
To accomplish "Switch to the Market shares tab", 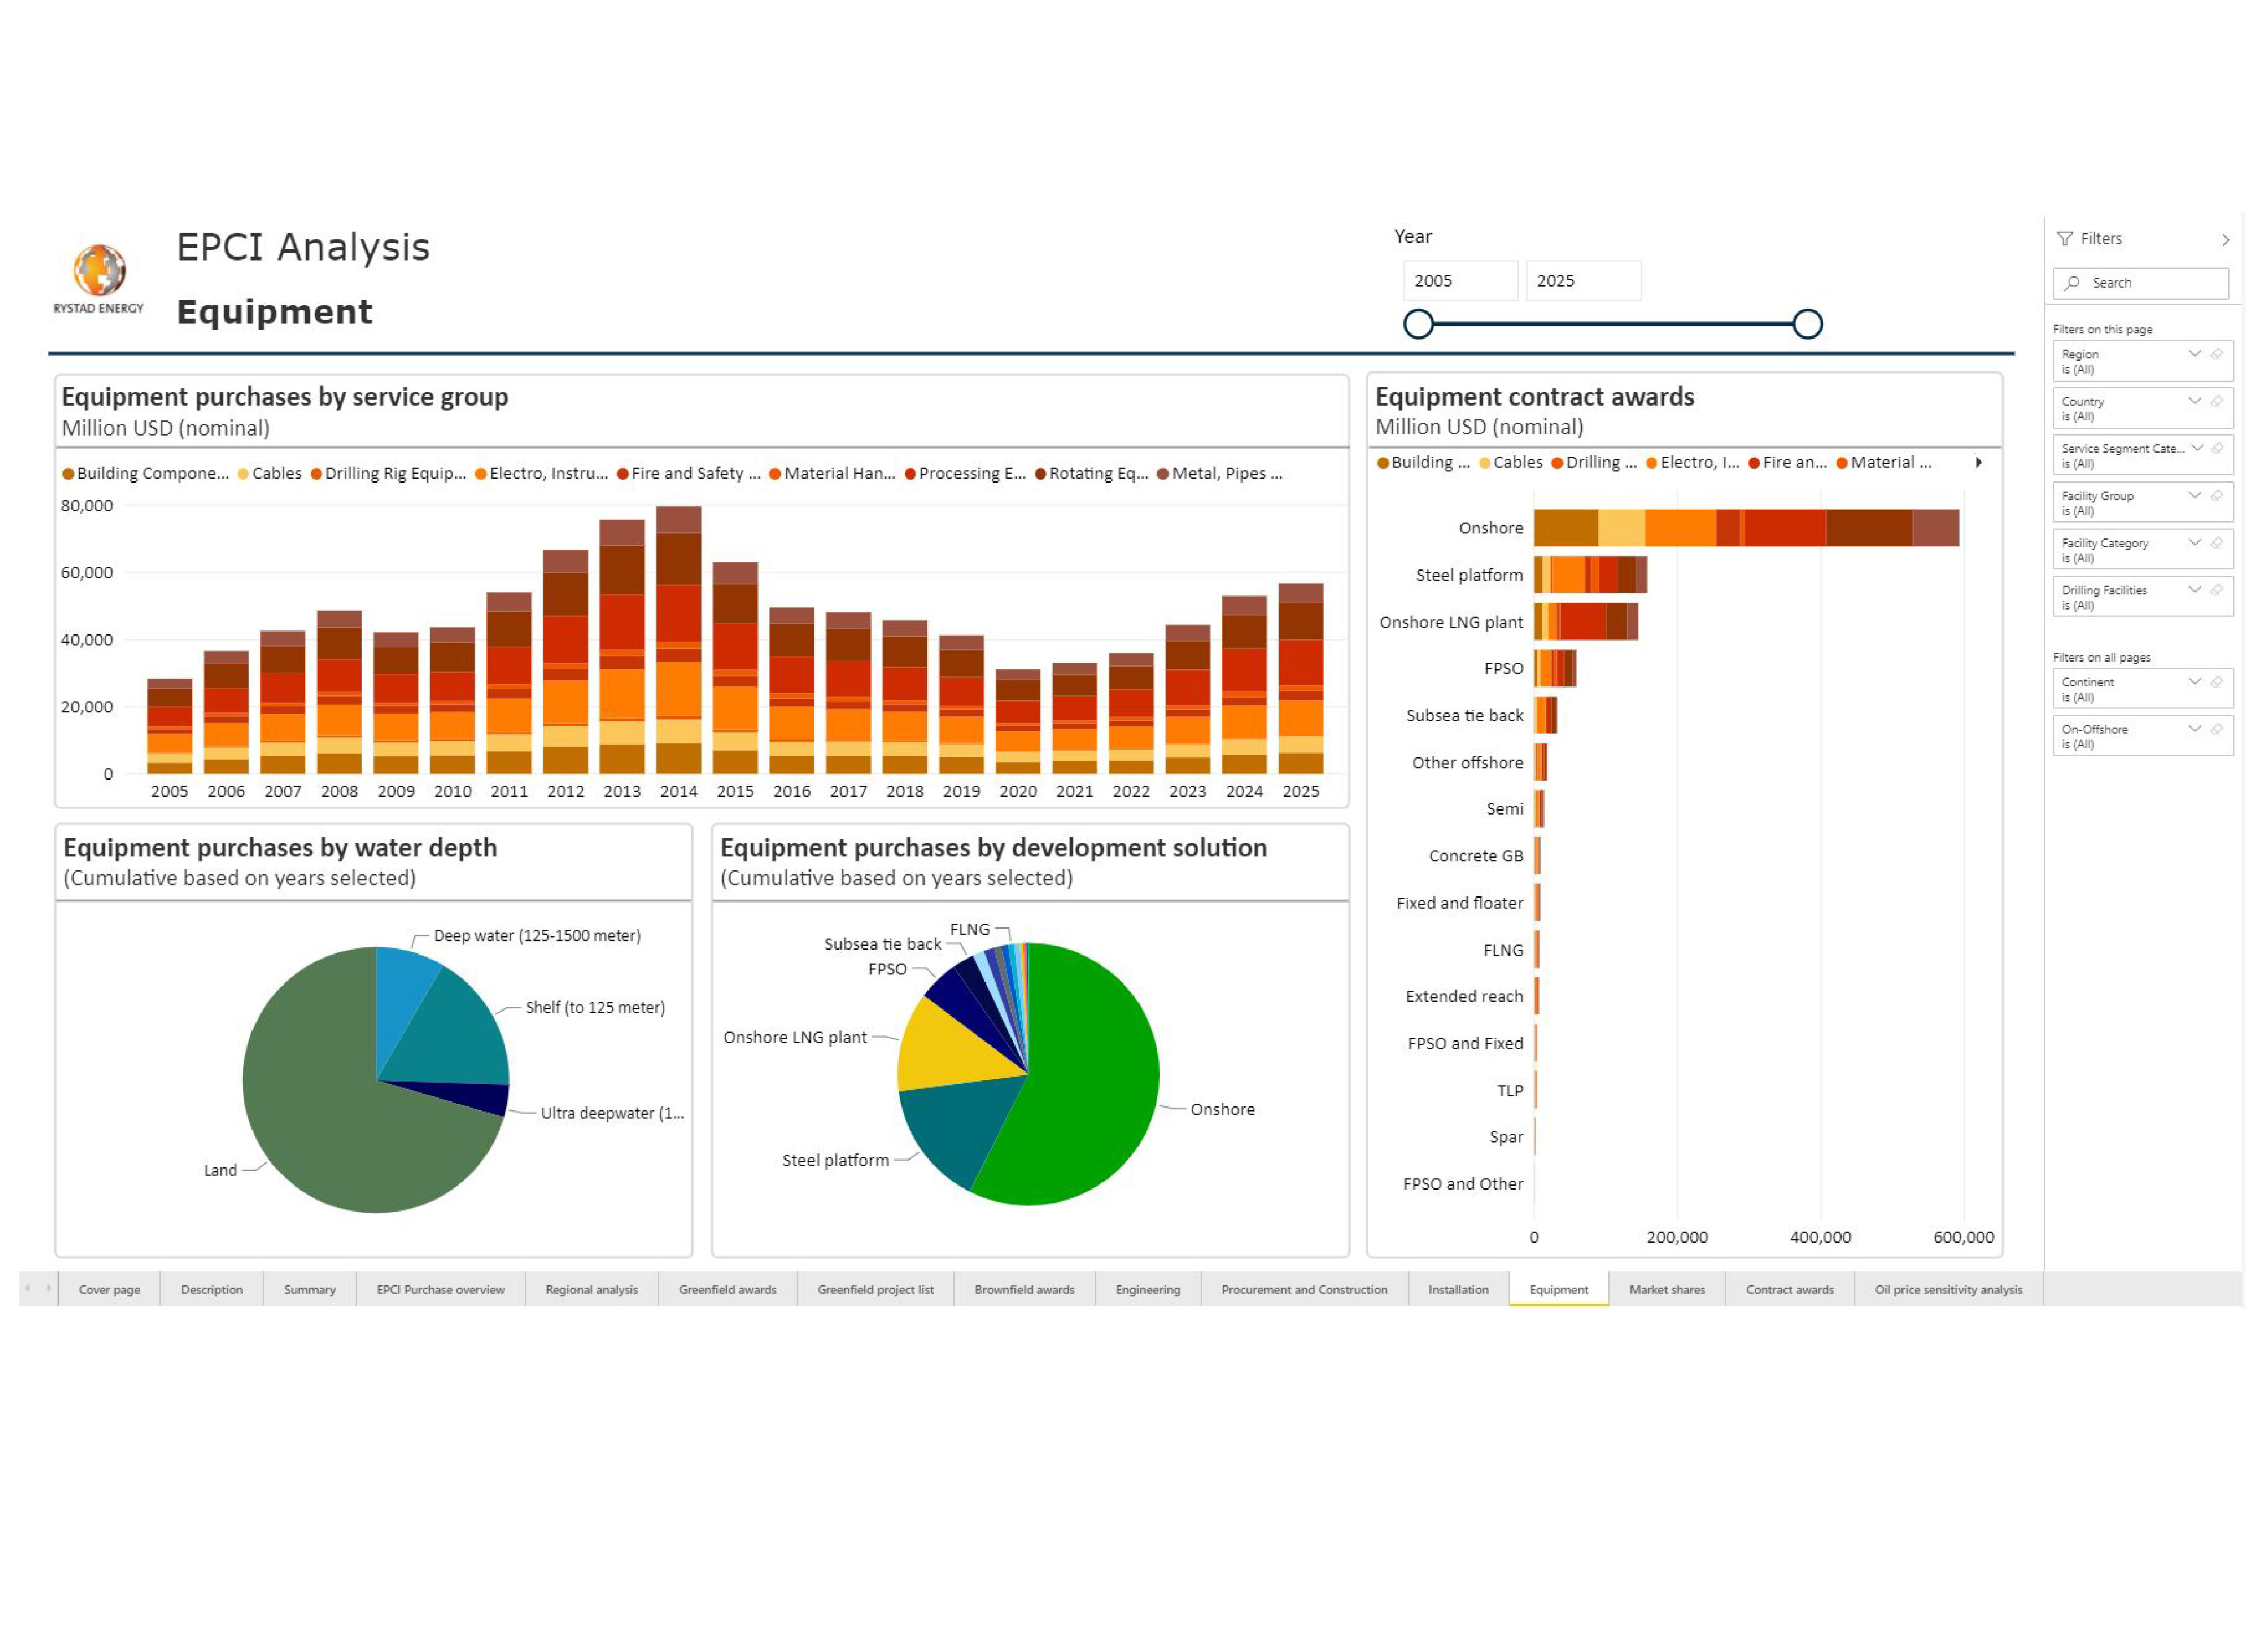I will [x=1666, y=1290].
